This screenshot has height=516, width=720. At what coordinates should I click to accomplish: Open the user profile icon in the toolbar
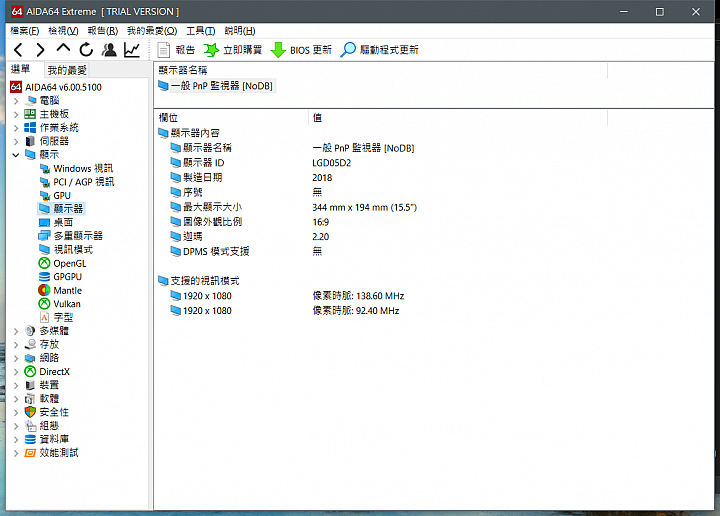(x=109, y=50)
